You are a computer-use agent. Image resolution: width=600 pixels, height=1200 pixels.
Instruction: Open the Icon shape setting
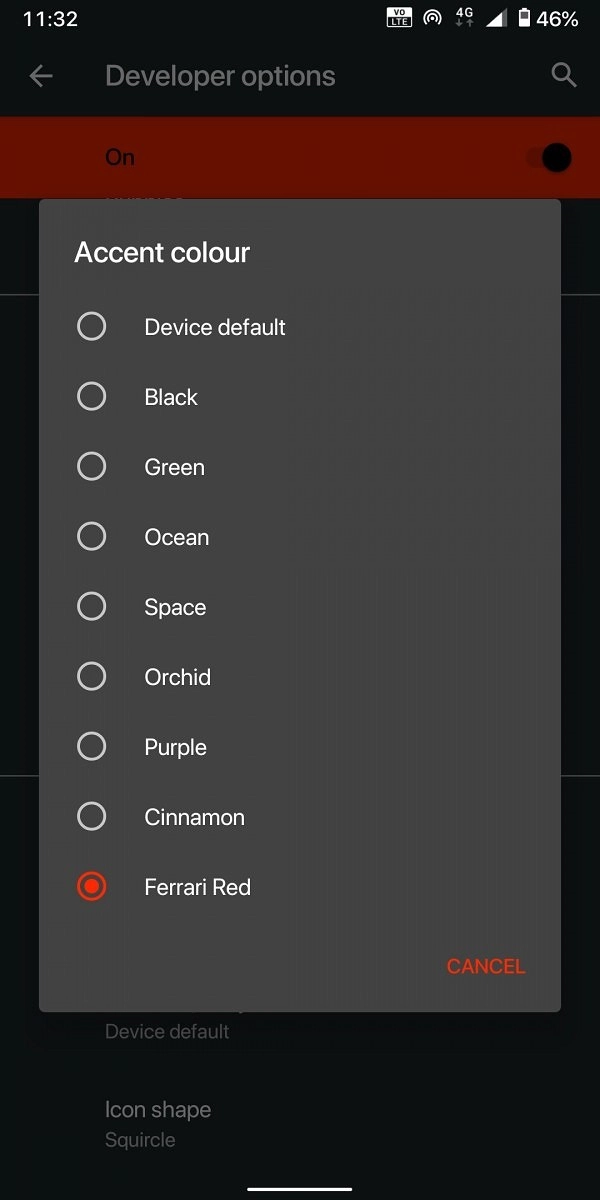click(300, 1124)
